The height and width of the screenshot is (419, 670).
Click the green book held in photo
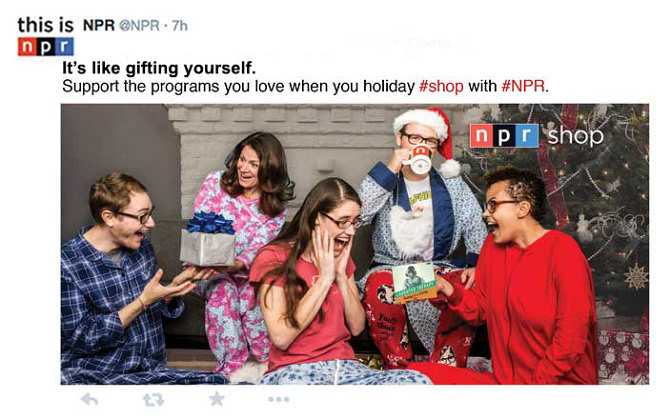tap(414, 283)
